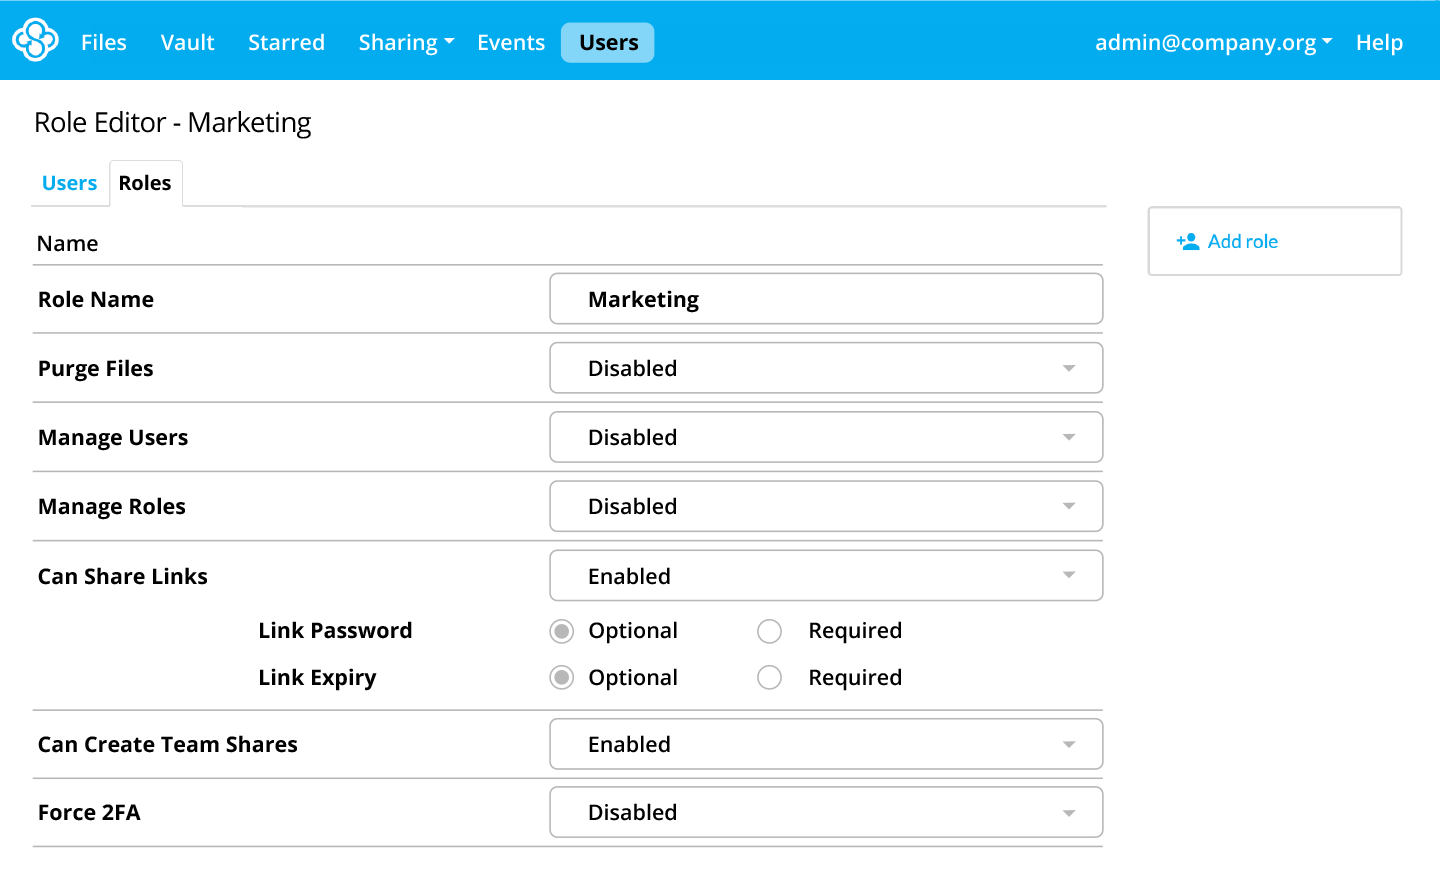
Task: Open the Purge Files dropdown
Action: coord(826,368)
